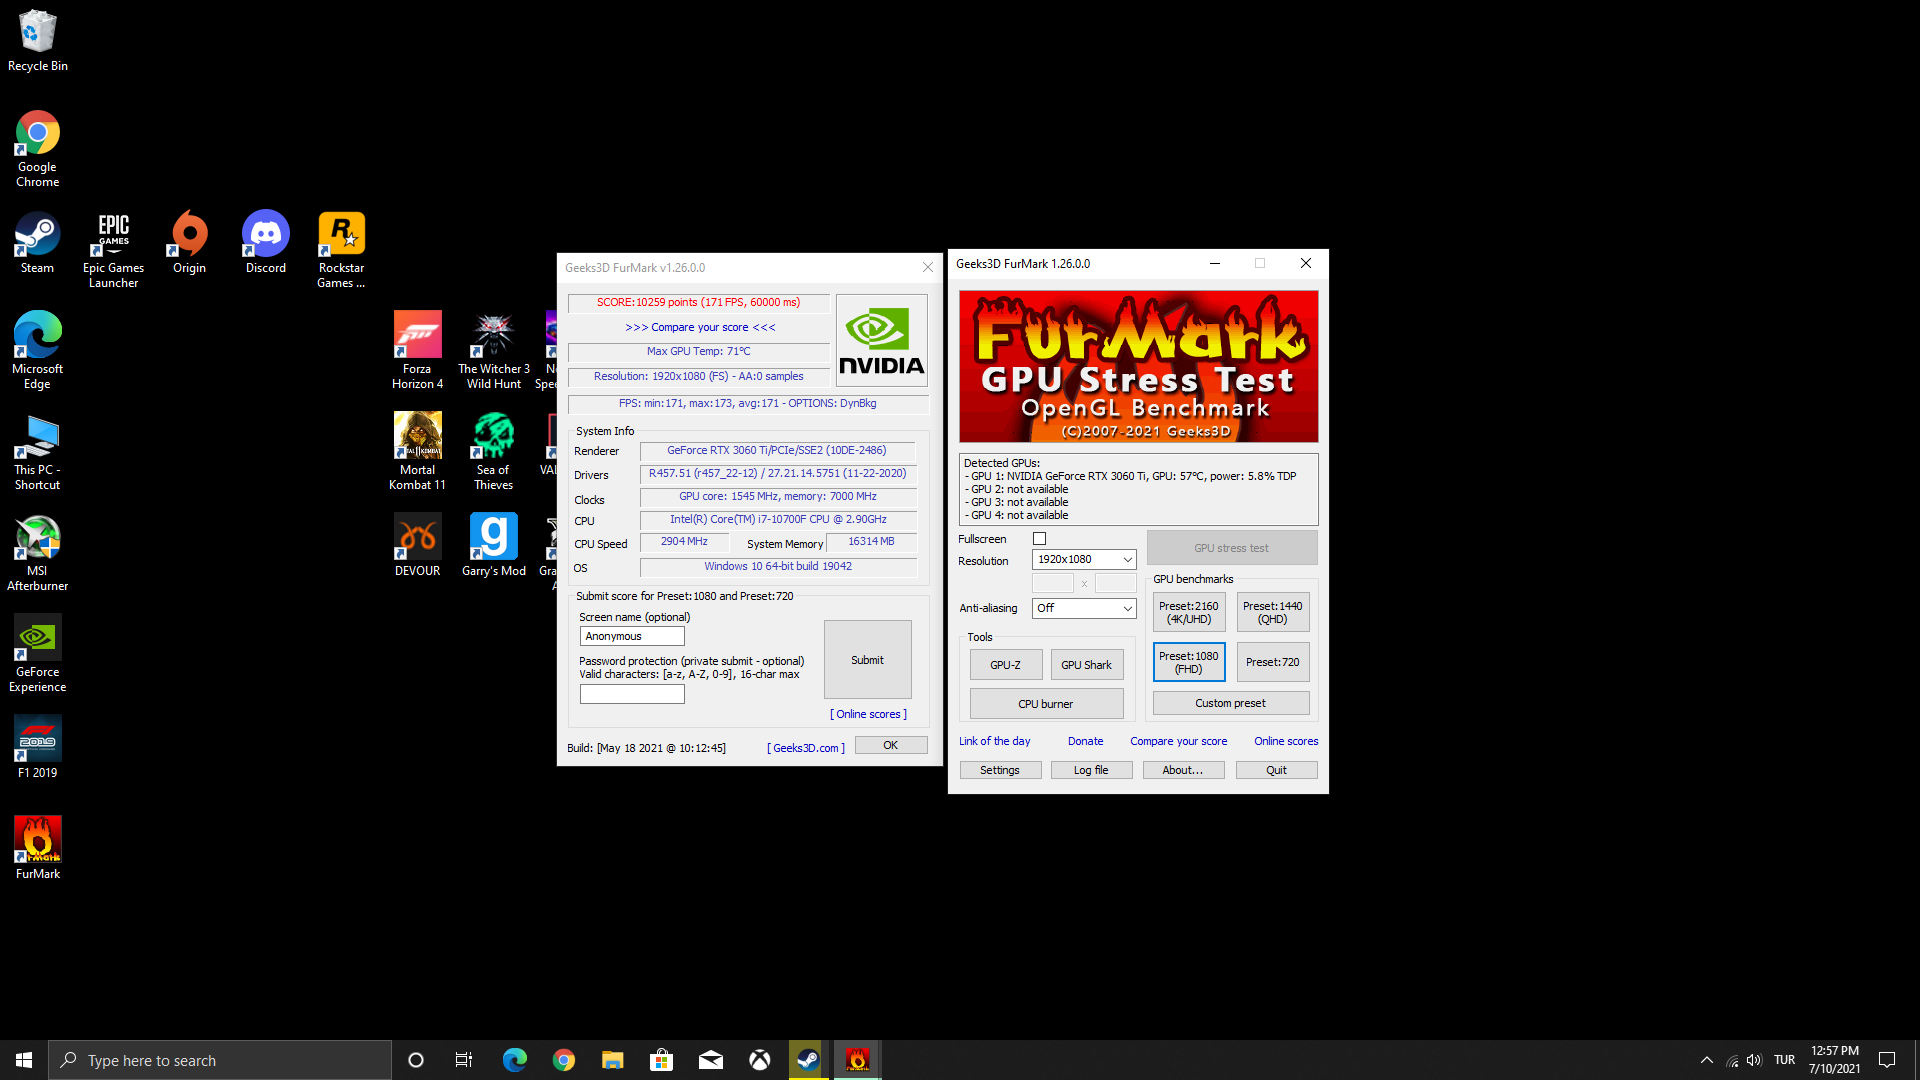This screenshot has height=1080, width=1920.
Task: Open Task View in the taskbar
Action: (x=464, y=1060)
